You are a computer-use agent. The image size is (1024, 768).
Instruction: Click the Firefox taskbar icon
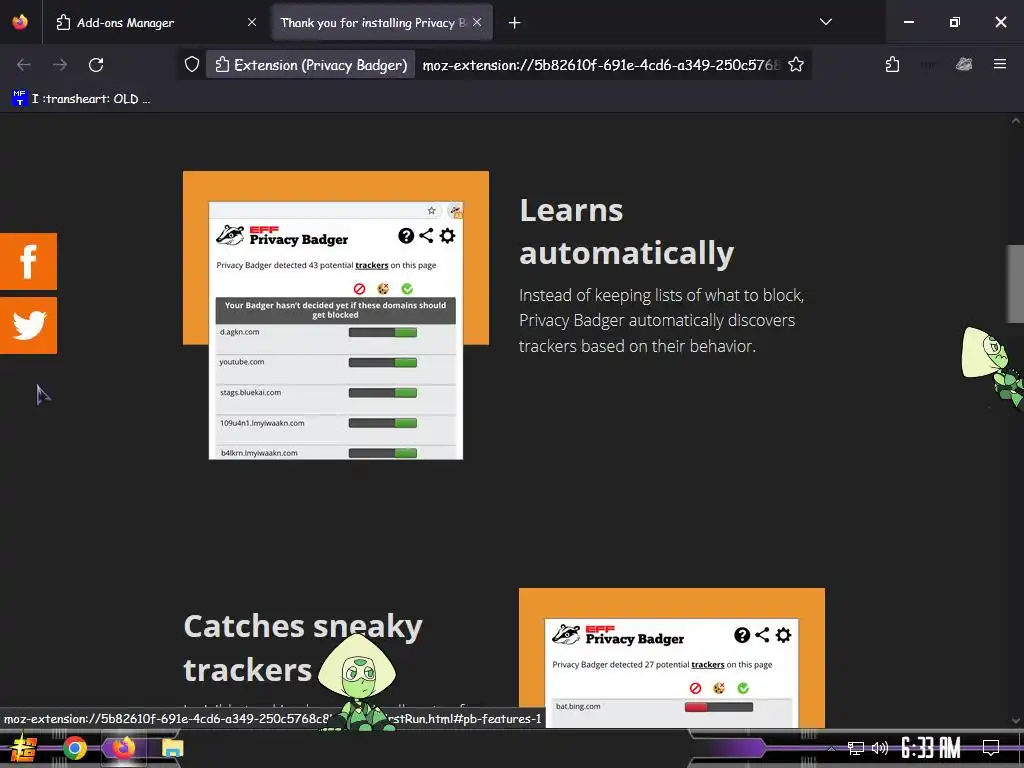coord(123,747)
